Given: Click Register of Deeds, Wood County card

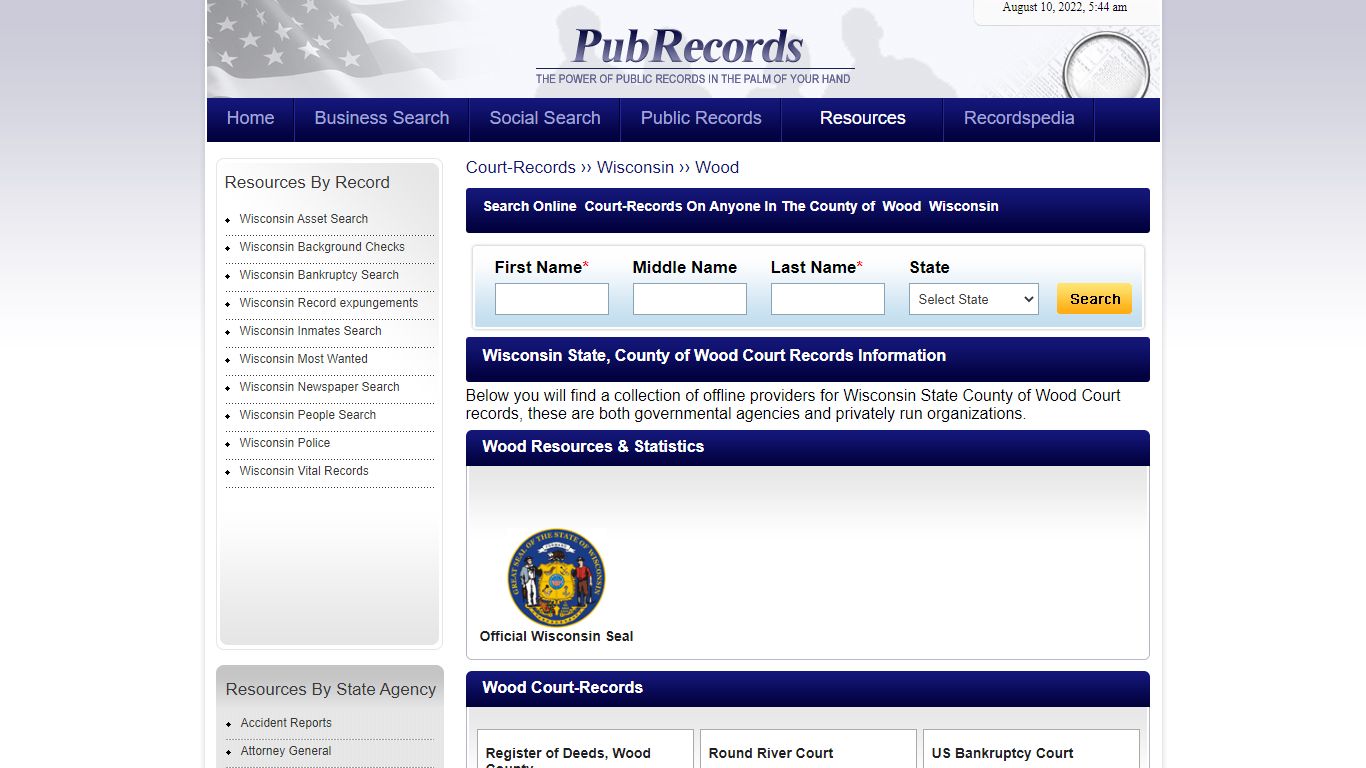Looking at the screenshot, I should tap(585, 750).
